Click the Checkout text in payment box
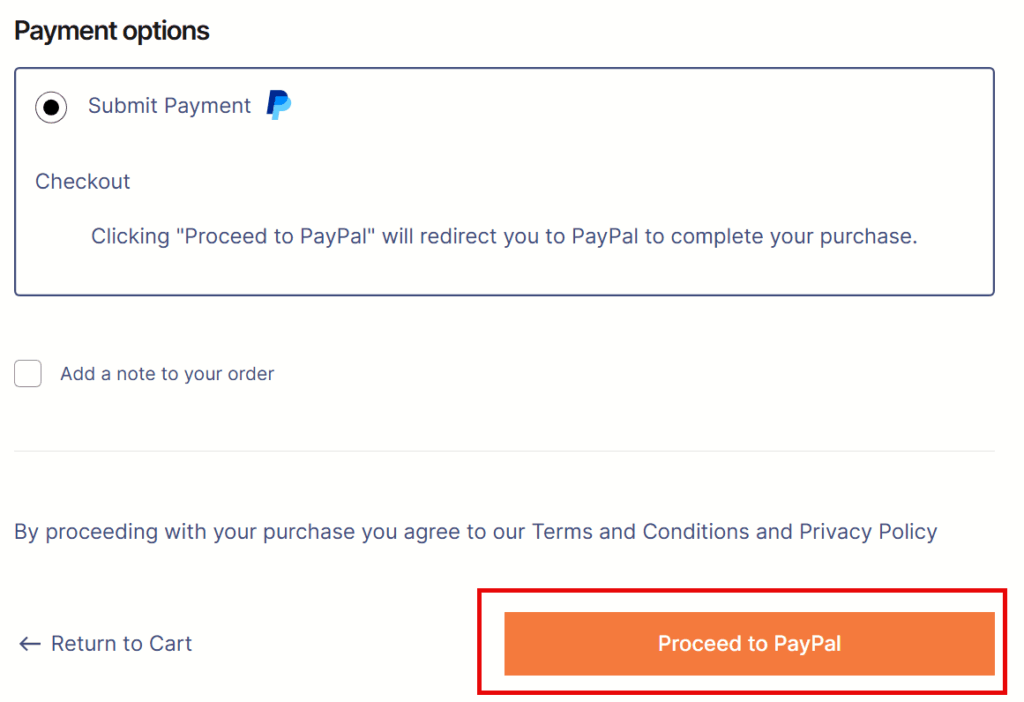 tap(83, 182)
